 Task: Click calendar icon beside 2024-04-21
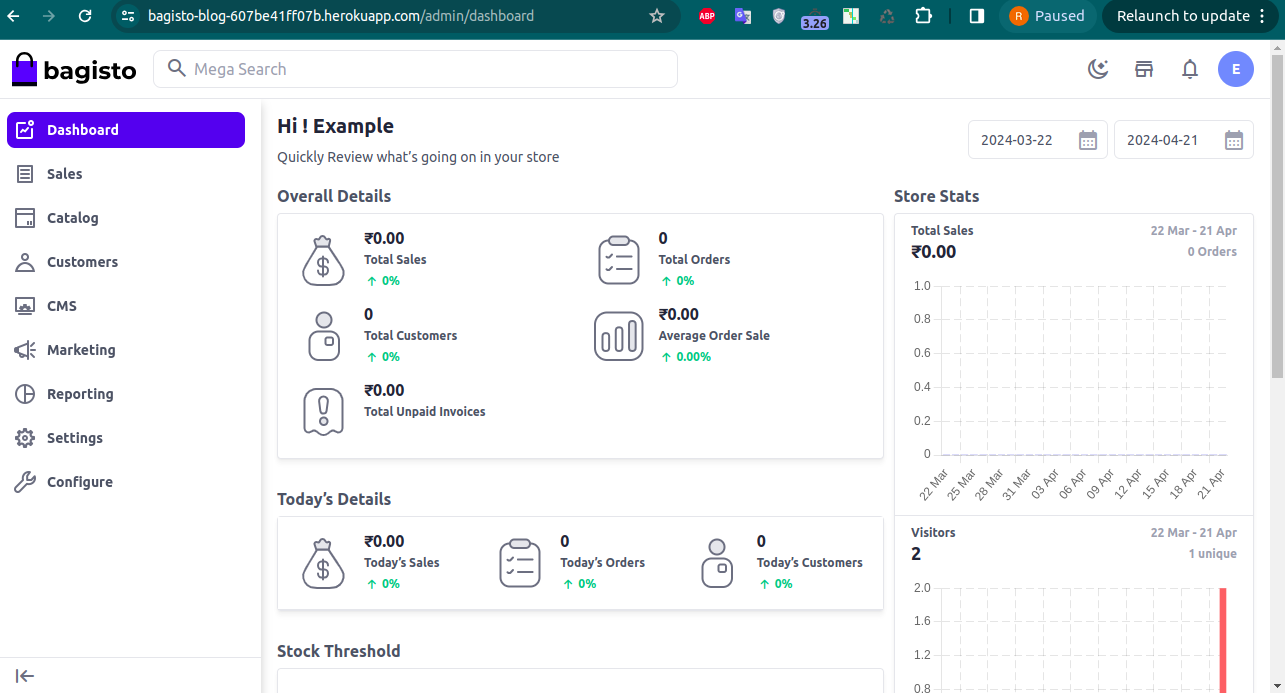(1234, 140)
